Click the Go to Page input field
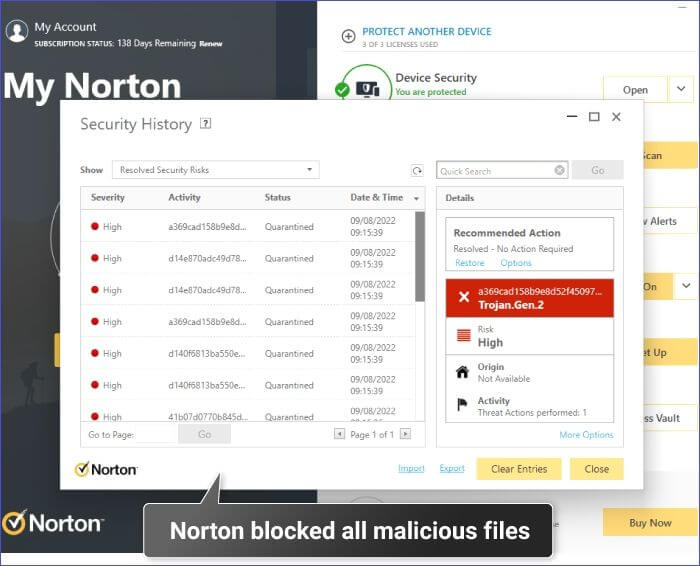Image resolution: width=700 pixels, height=566 pixels. pyautogui.click(x=157, y=434)
